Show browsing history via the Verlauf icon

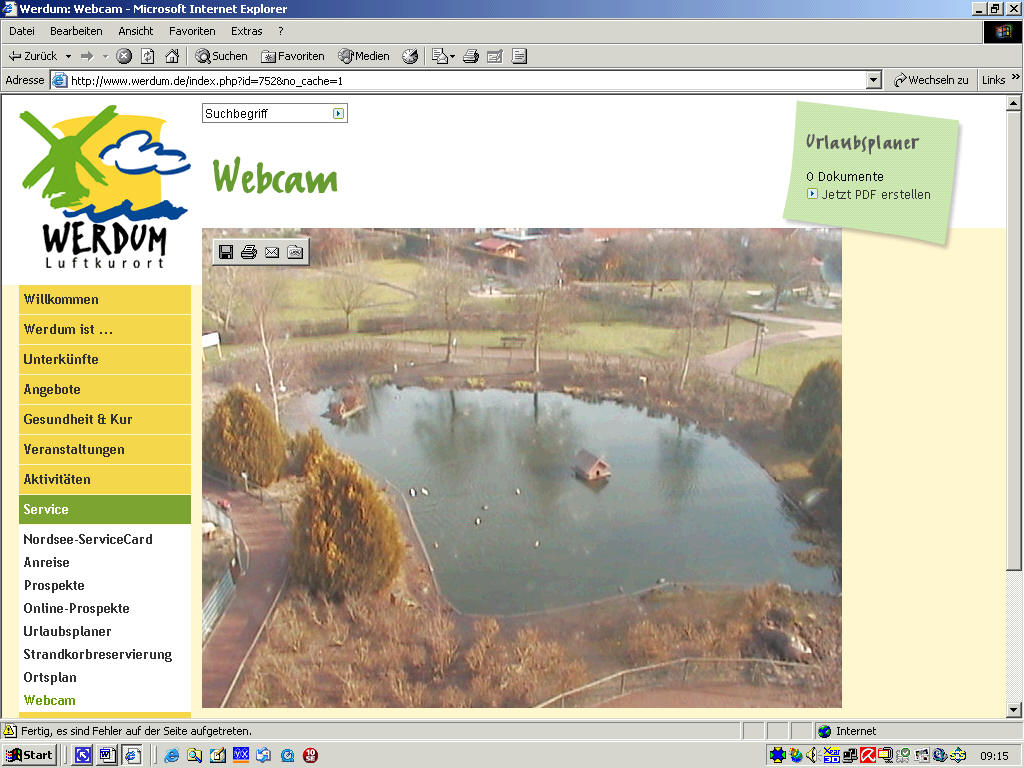click(410, 56)
